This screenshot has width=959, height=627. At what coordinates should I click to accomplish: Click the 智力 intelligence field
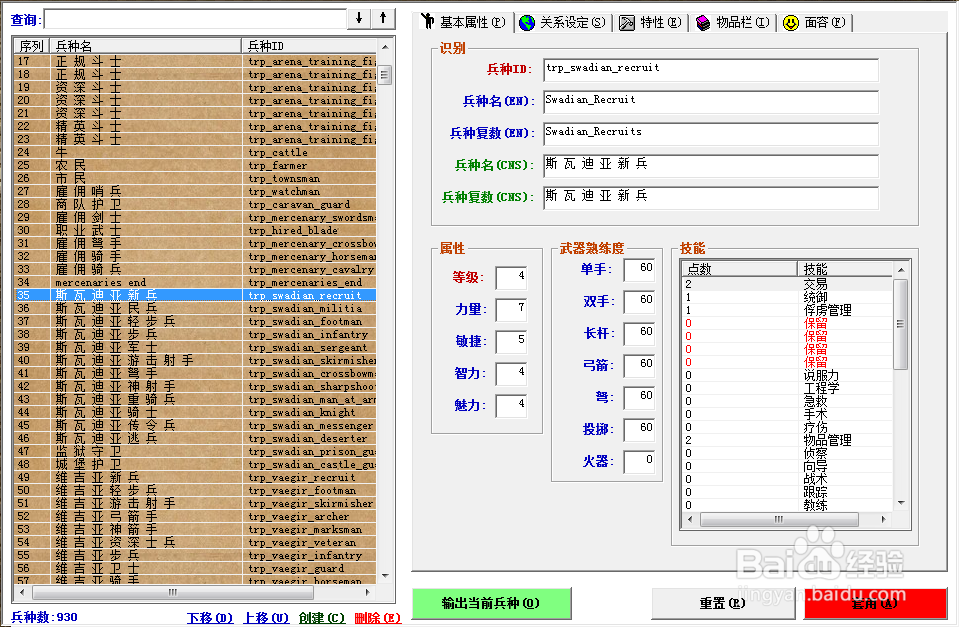click(x=511, y=374)
